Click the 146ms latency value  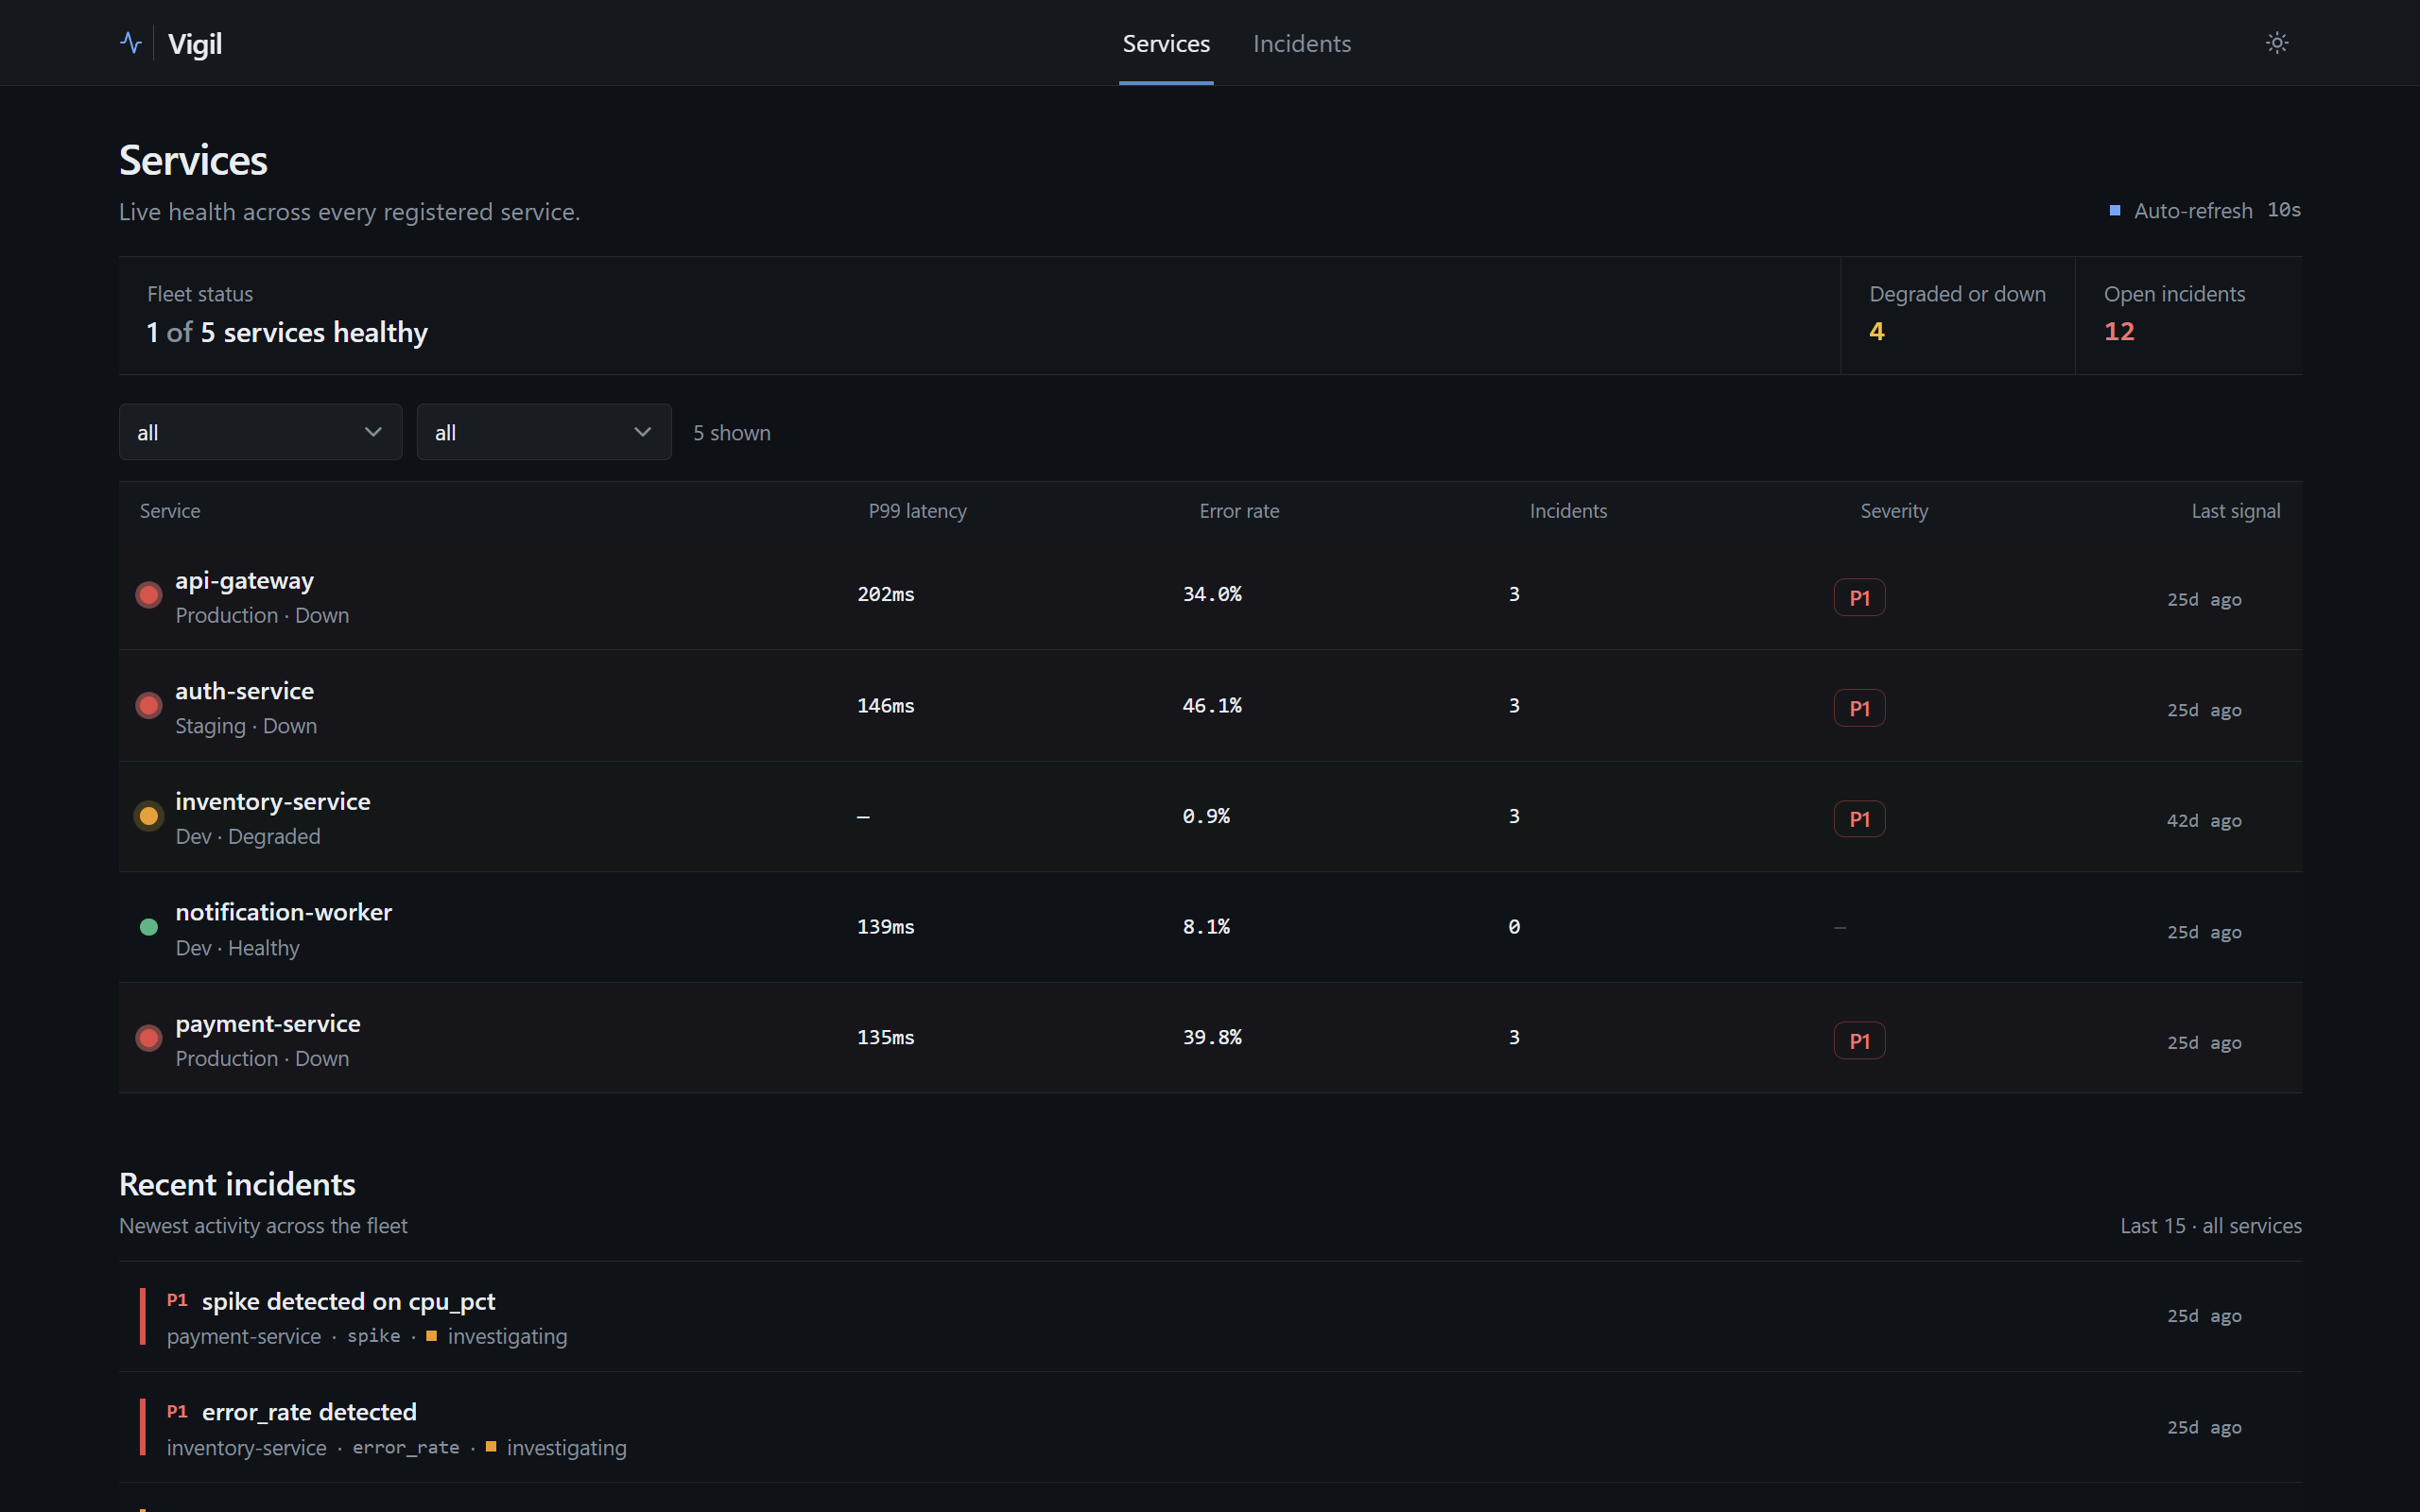[x=885, y=705]
